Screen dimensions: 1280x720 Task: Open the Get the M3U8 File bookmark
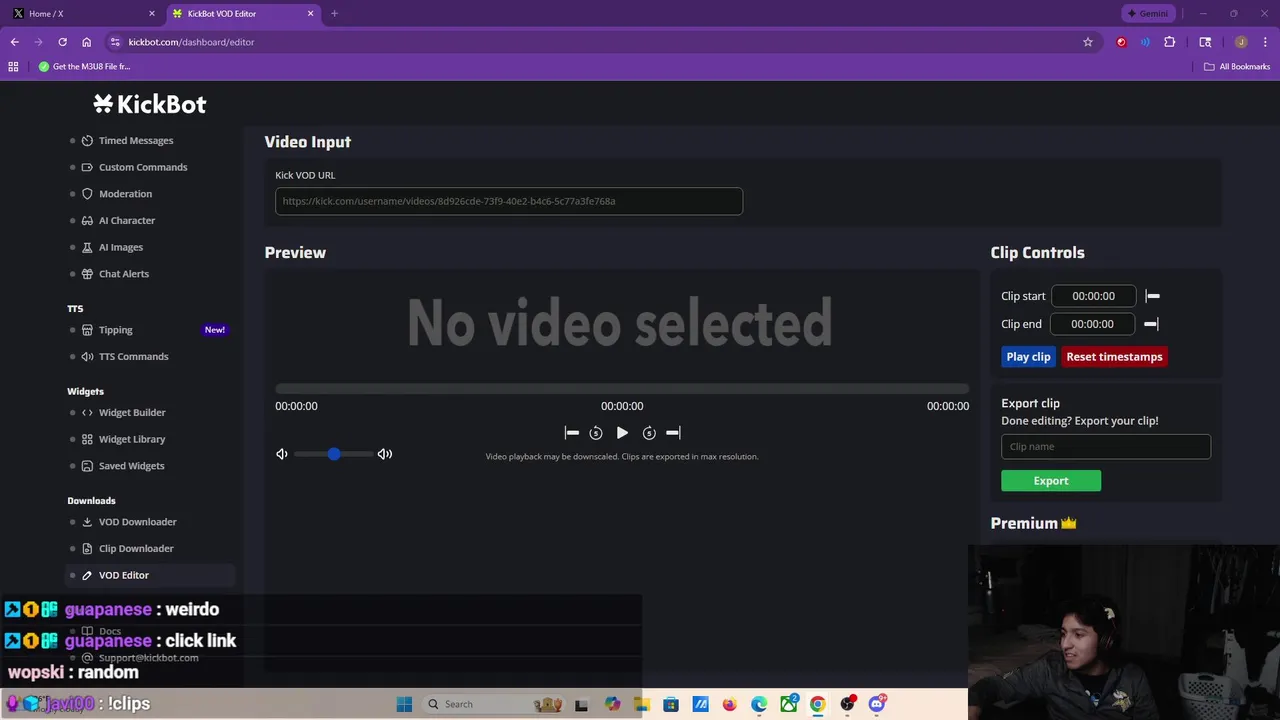point(84,67)
